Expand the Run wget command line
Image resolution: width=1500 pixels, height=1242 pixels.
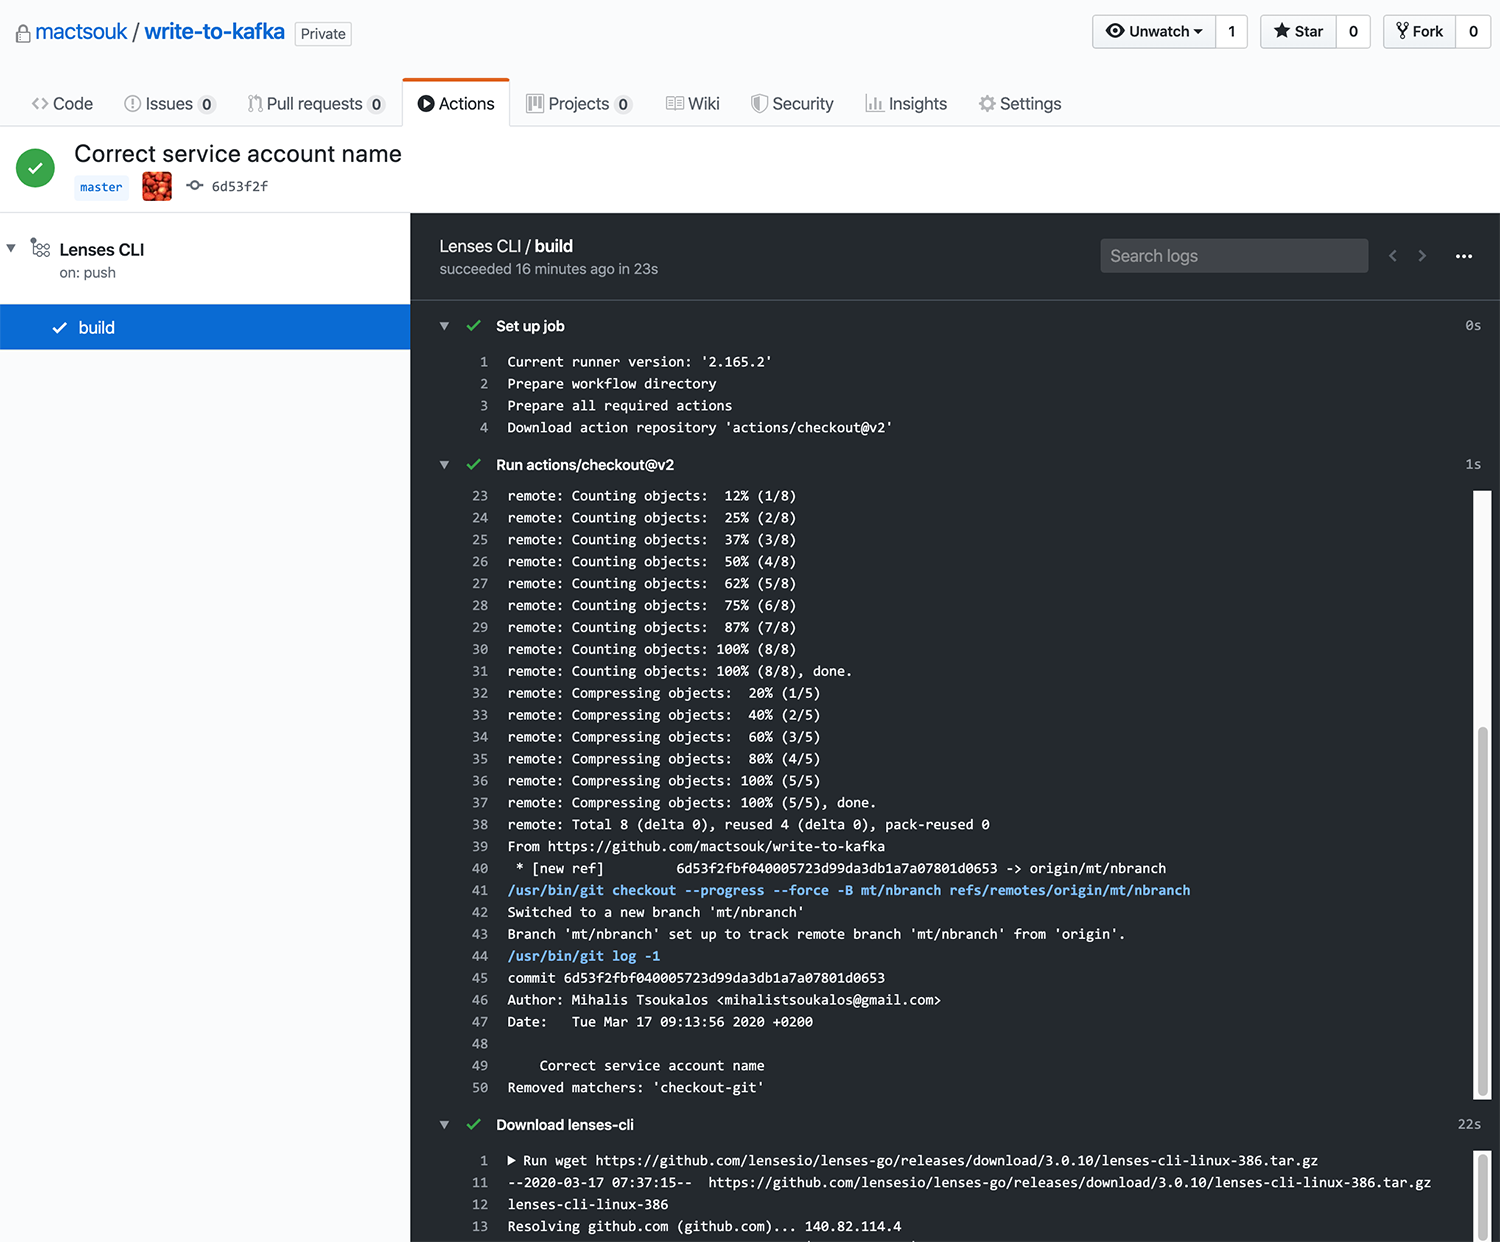click(512, 1161)
